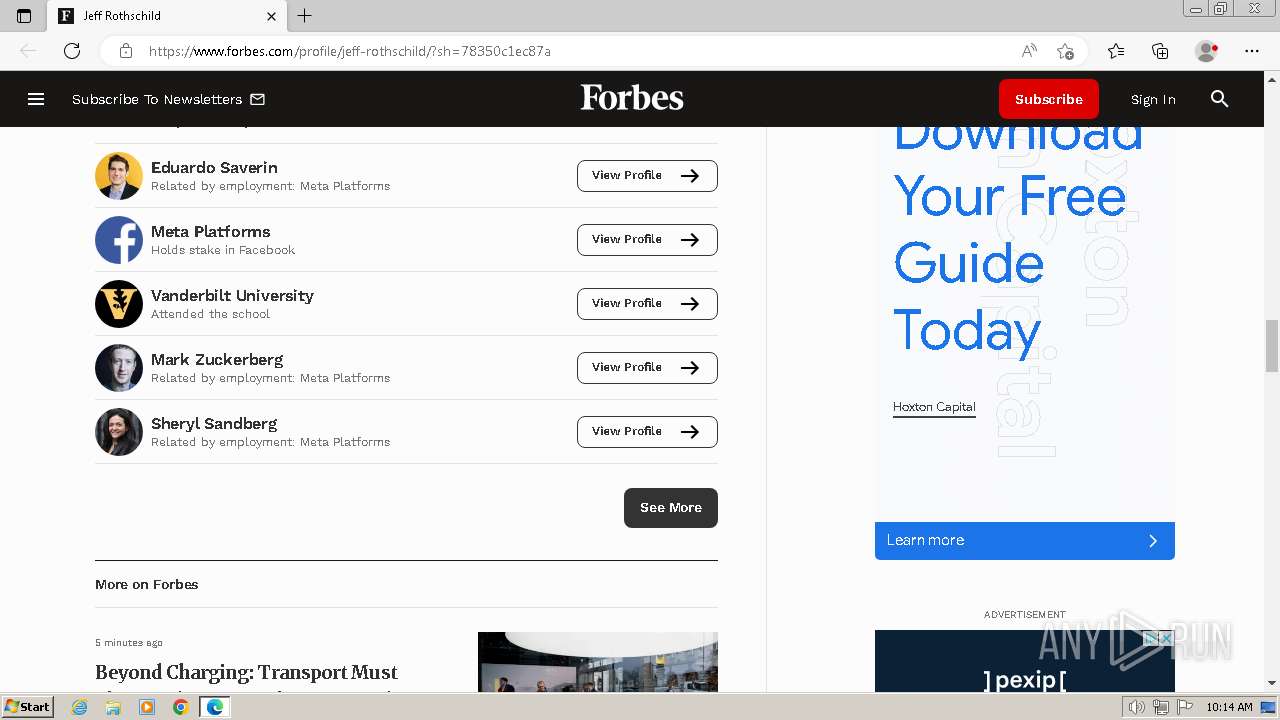The image size is (1280, 720).
Task: Open Vanderbilt University name link
Action: coord(232,295)
